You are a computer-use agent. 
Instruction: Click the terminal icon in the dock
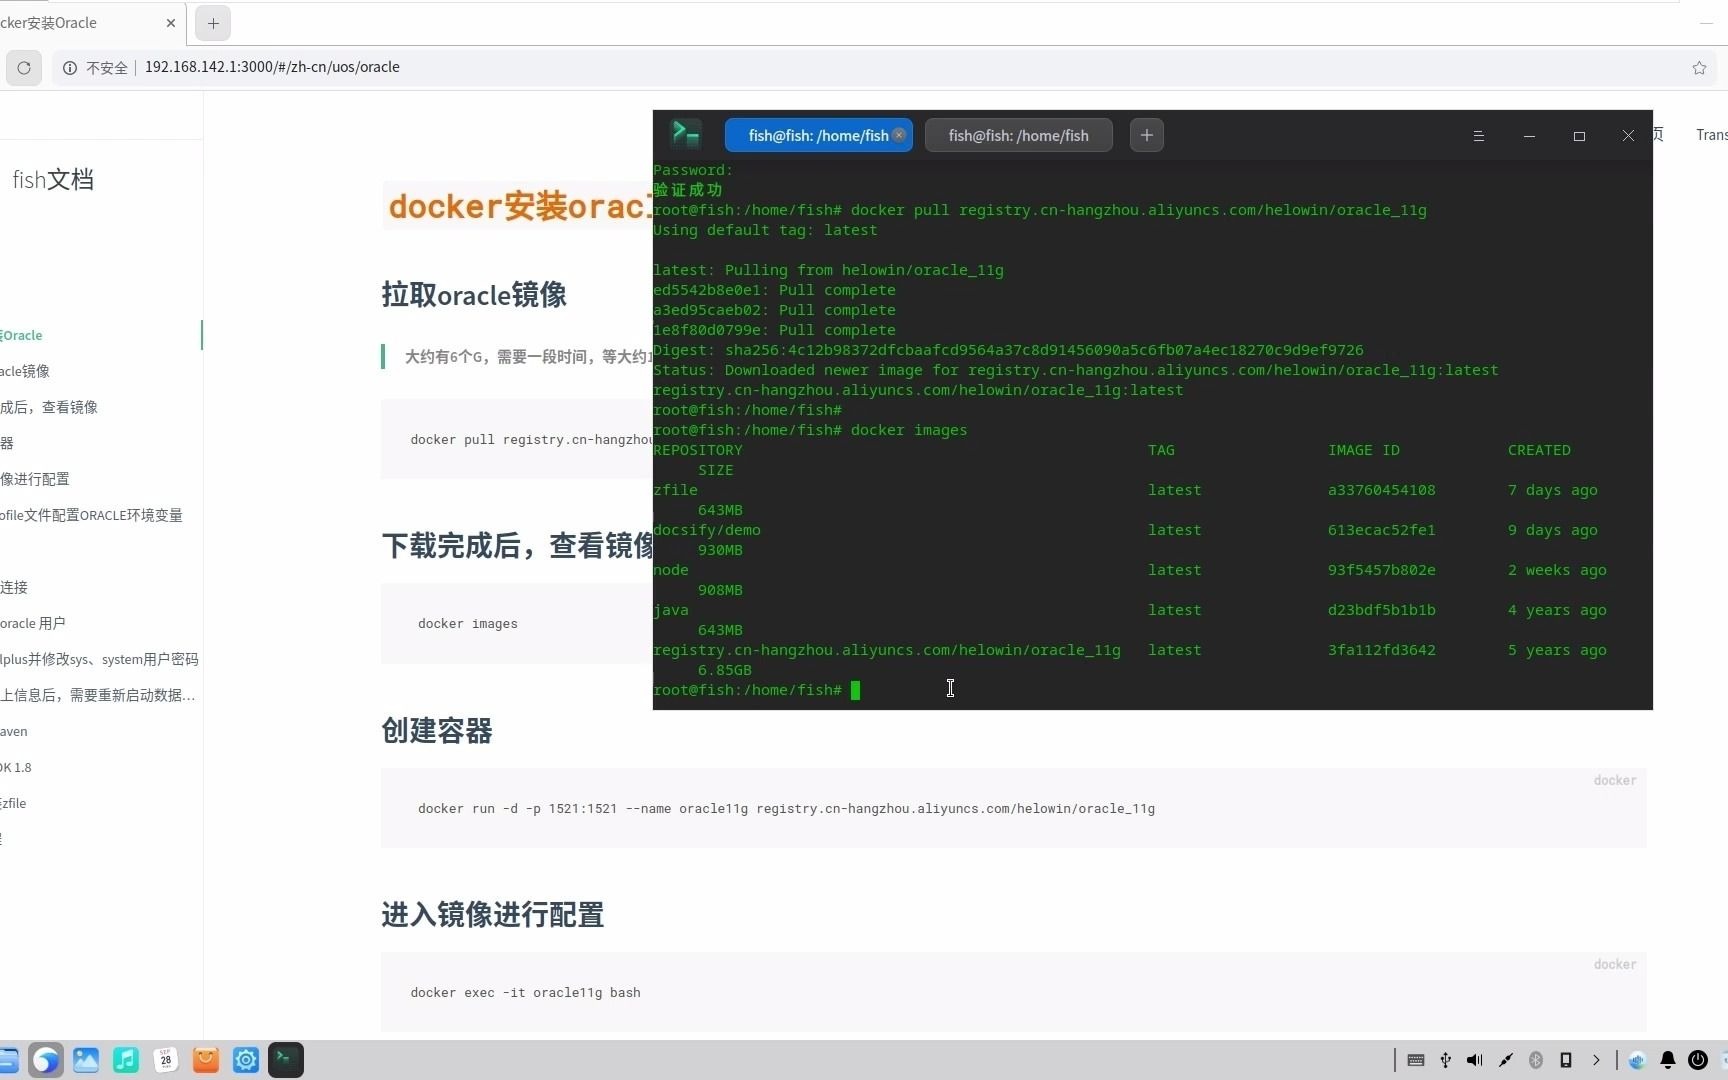point(286,1060)
